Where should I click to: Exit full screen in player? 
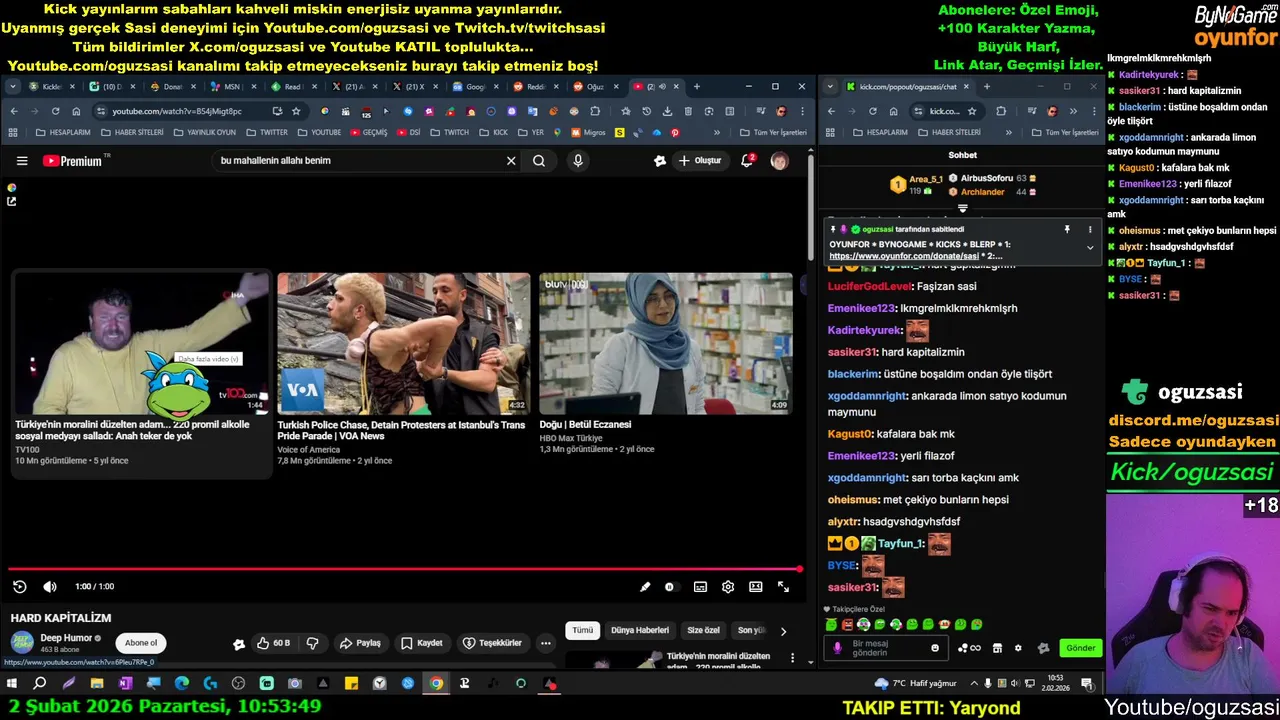pyautogui.click(x=784, y=587)
